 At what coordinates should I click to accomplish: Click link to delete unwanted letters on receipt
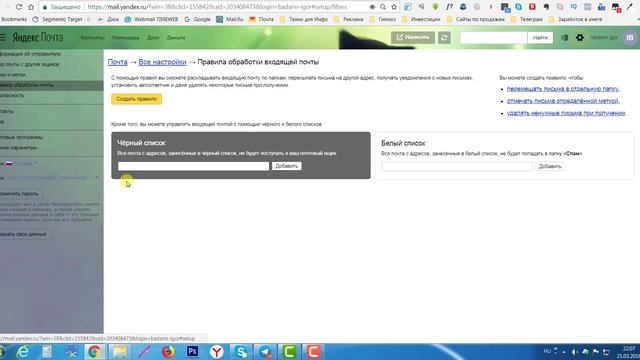[x=566, y=113]
